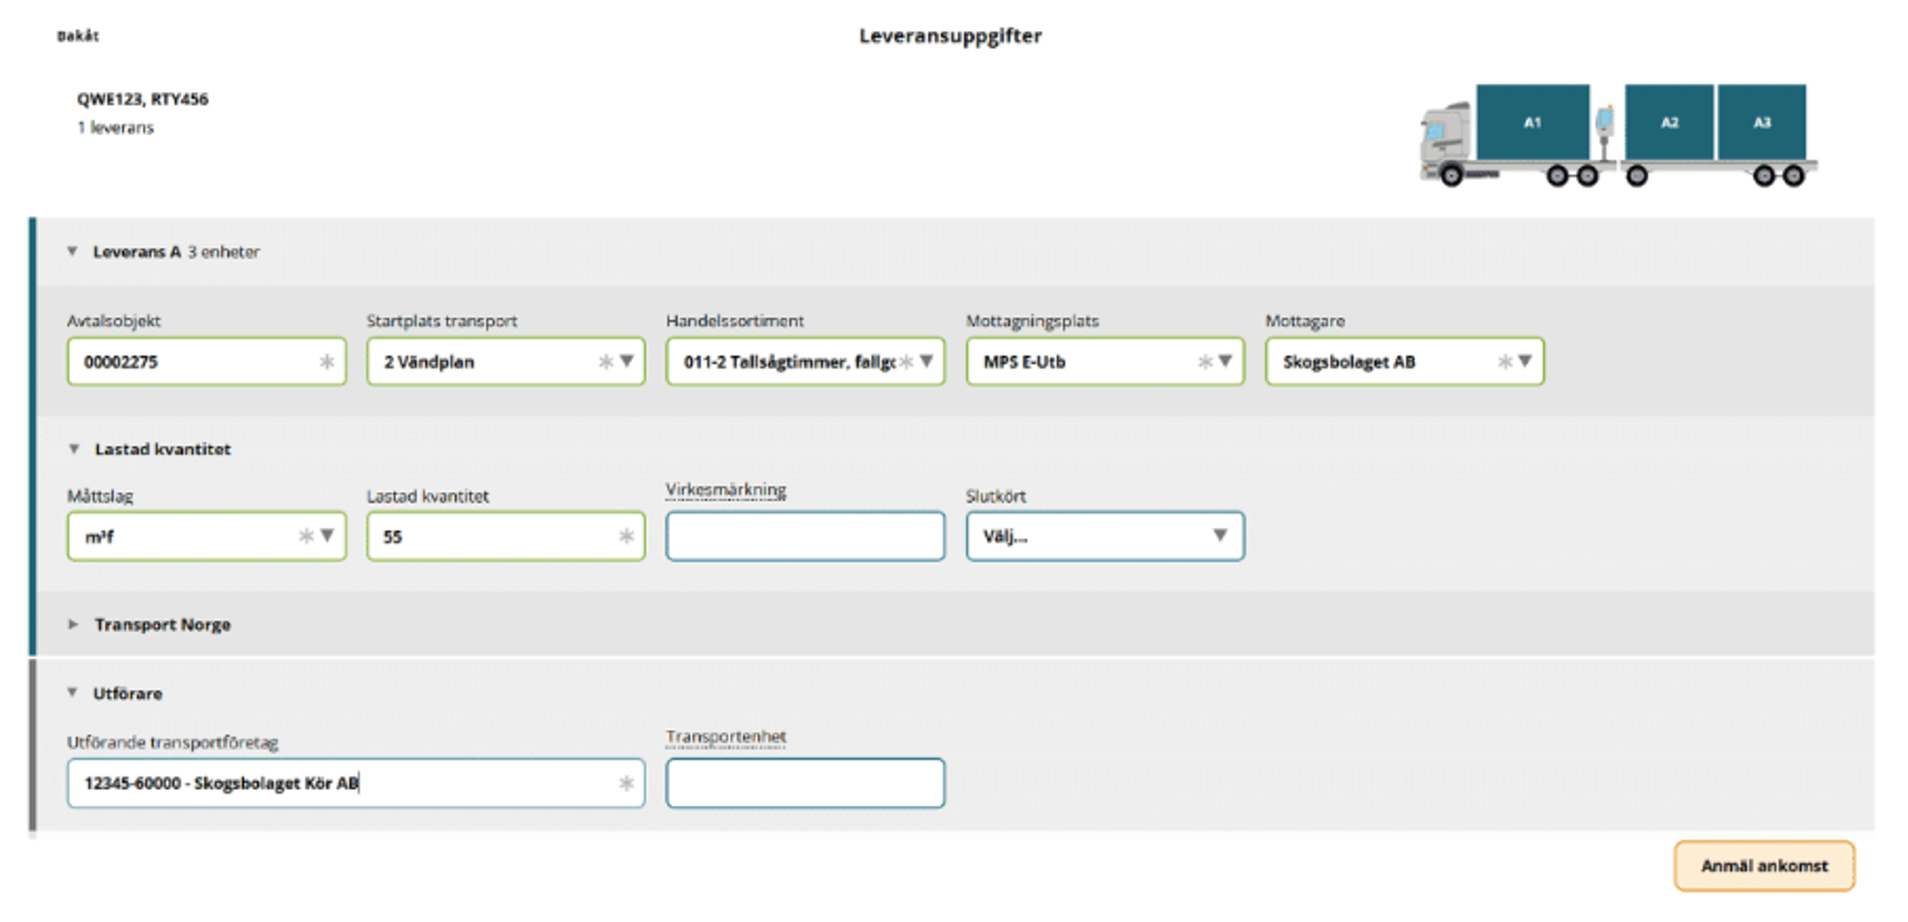Screen dimensions: 1908x922
Task: Select load unit A2 on the trailer
Action: click(1669, 122)
